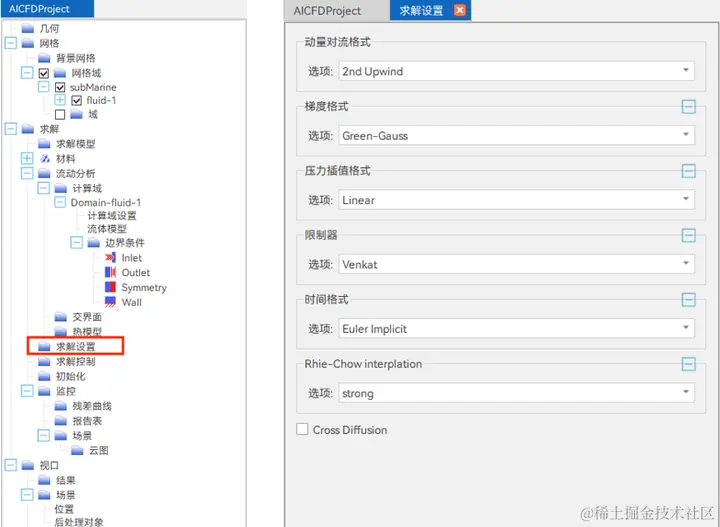This screenshot has width=720, height=527.
Task: Click the 报告表 folder icon
Action: point(61,420)
